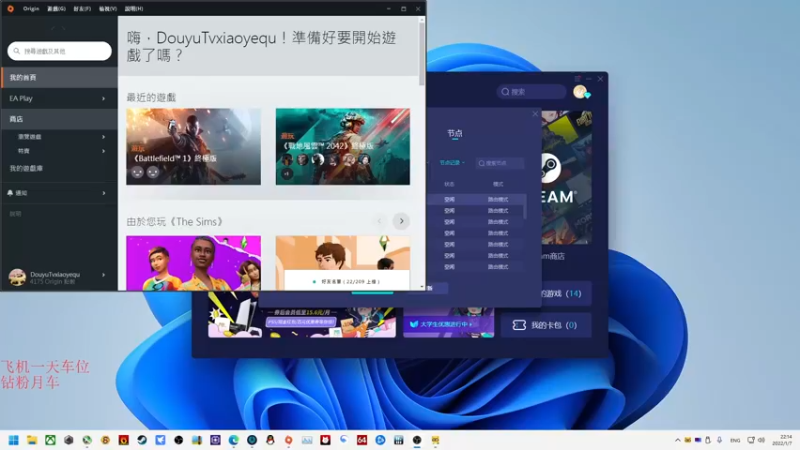
Task: Click the Origin logo in the title bar
Action: click(10, 8)
